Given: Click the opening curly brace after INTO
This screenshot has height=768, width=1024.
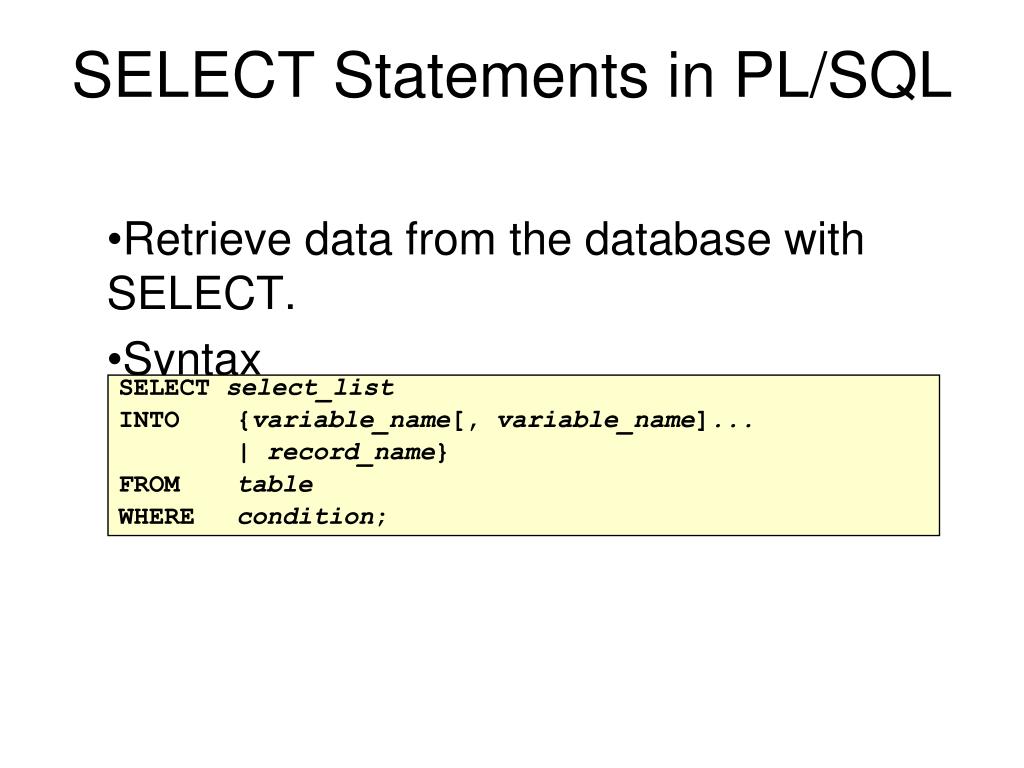Looking at the screenshot, I should pyautogui.click(x=243, y=420).
